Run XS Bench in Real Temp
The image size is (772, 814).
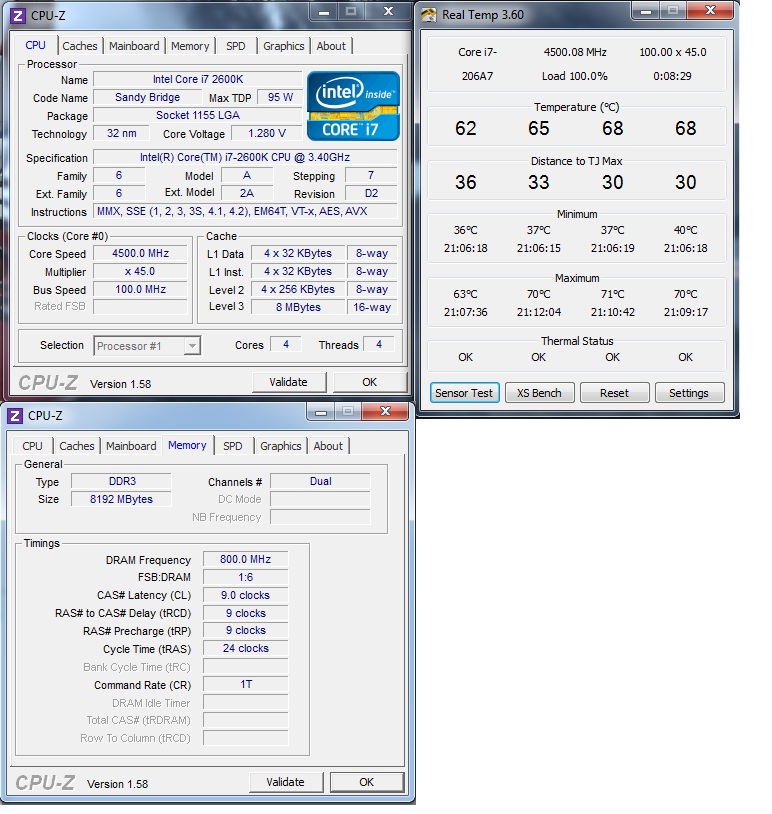539,393
